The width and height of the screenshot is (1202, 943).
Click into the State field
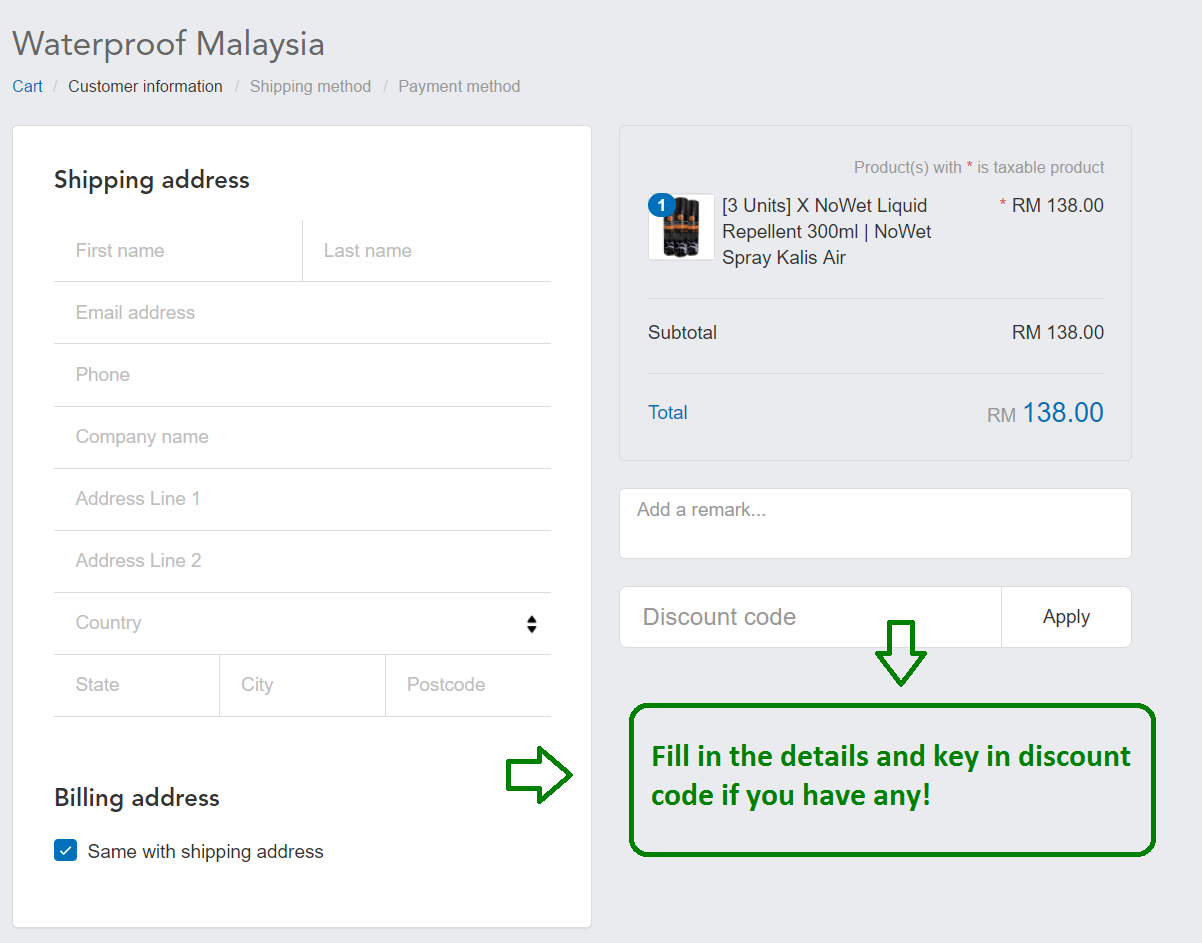tap(136, 685)
